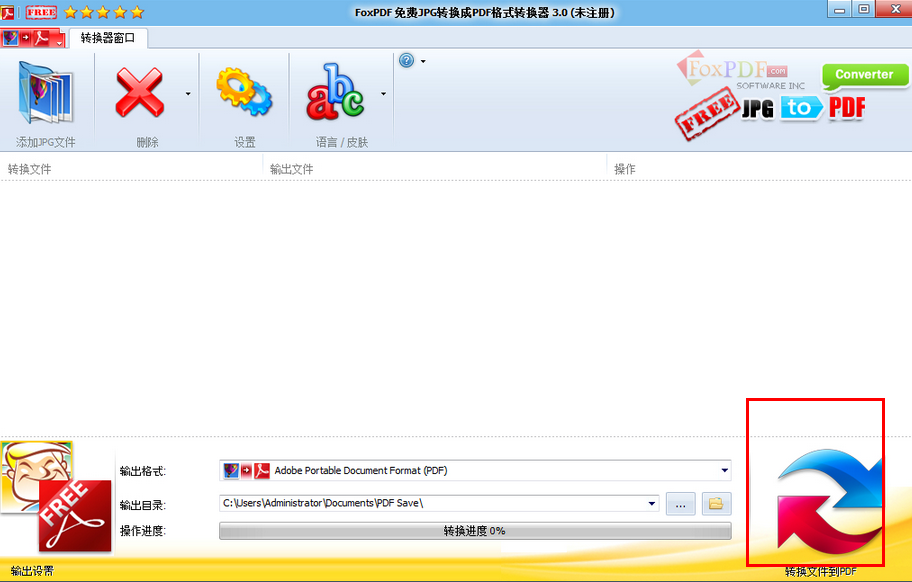Select the 转换器窗口 tab
This screenshot has height=582, width=912.
point(108,38)
